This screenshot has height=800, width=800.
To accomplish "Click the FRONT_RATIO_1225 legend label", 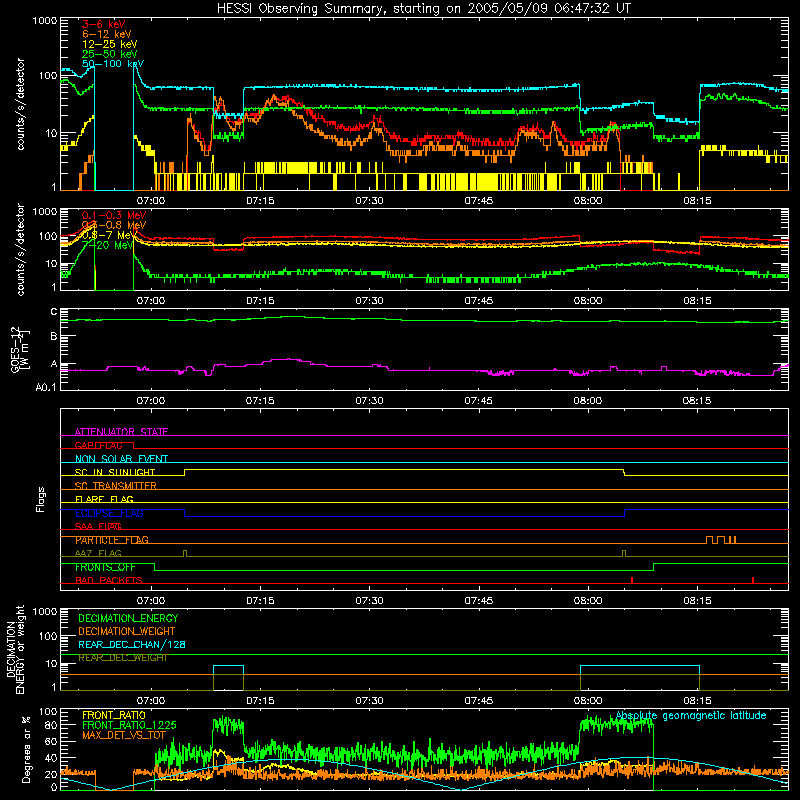I will [129, 725].
